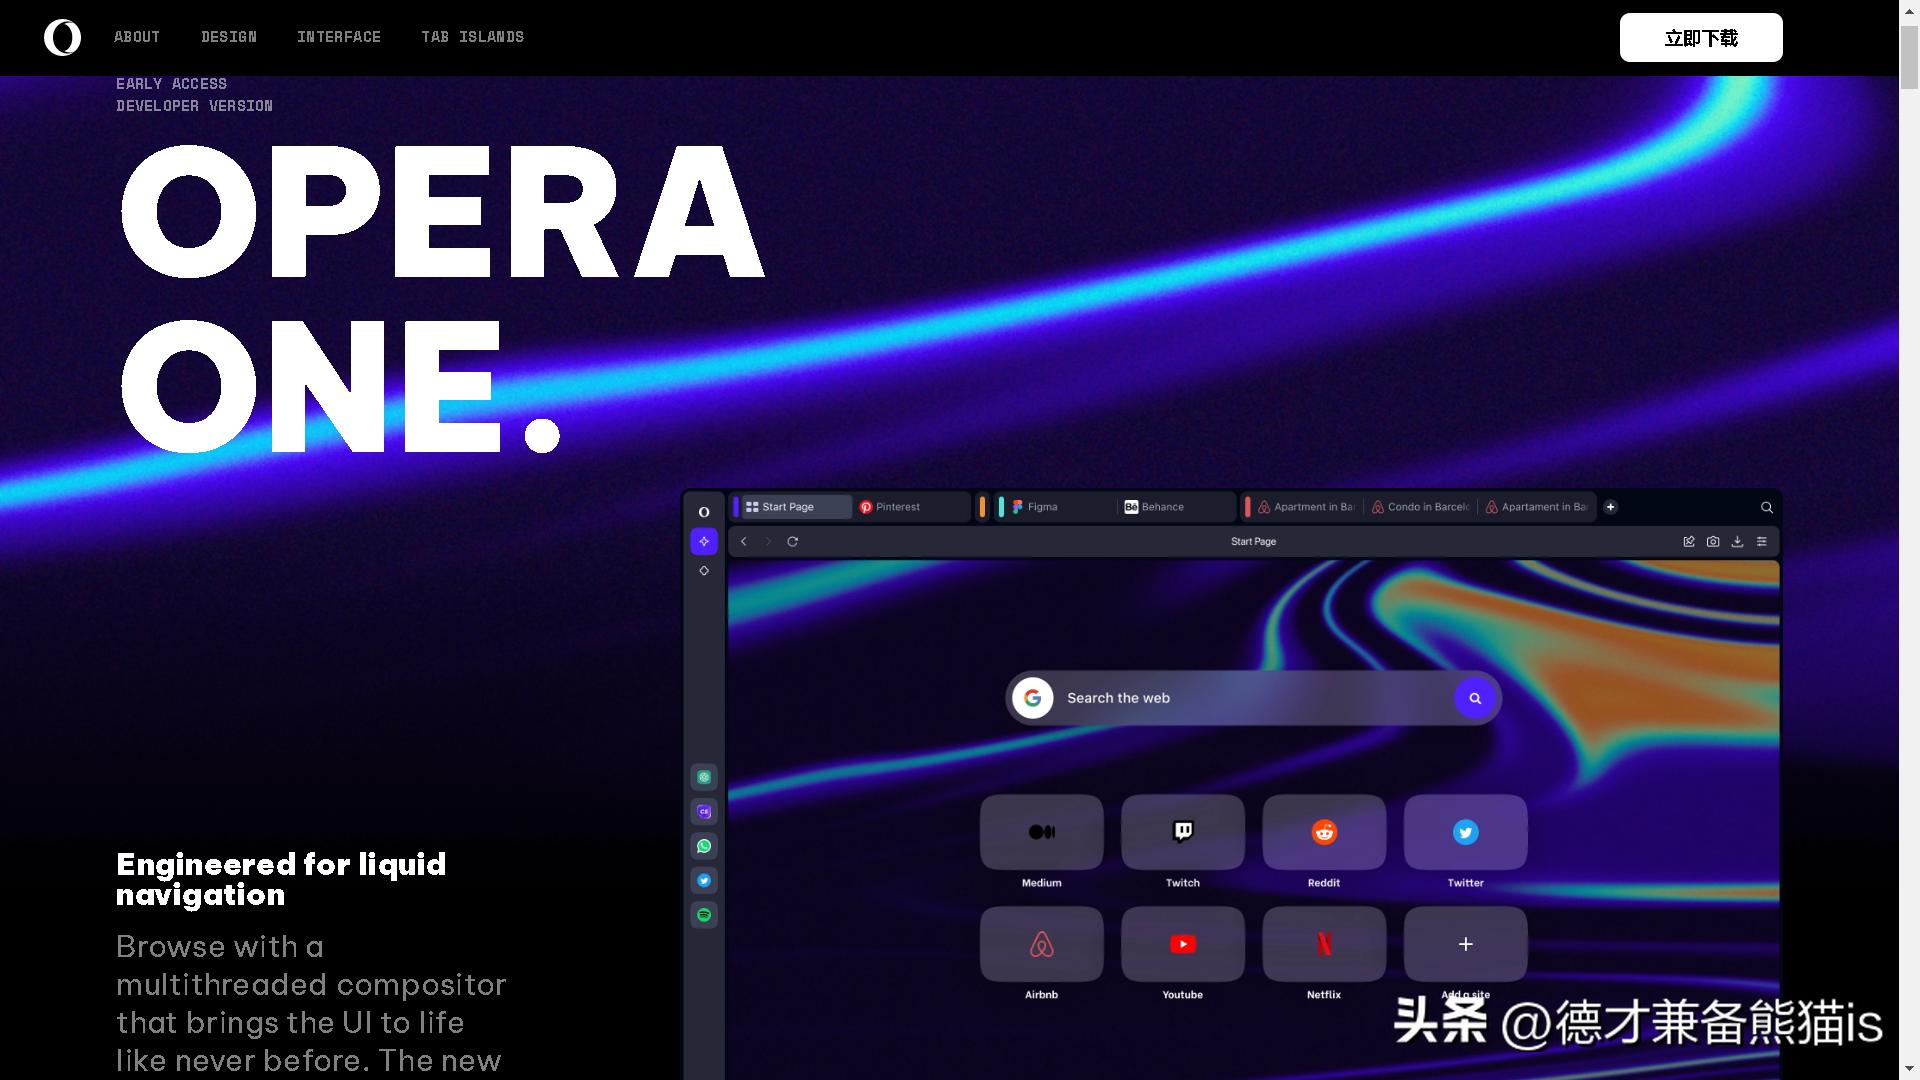Screen dimensions: 1920x1080
Task: Switch to the Figma tab
Action: pyautogui.click(x=1042, y=507)
